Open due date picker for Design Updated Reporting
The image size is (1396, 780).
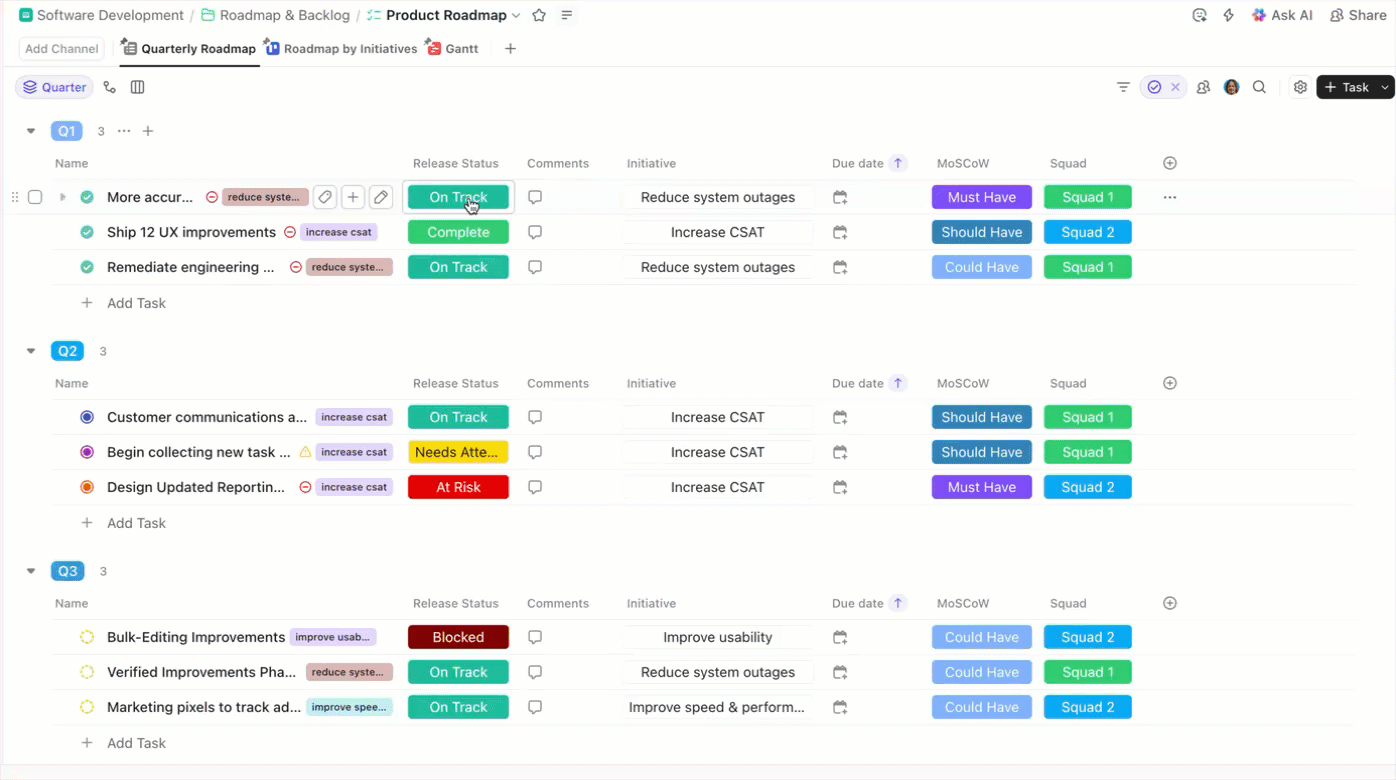pos(839,487)
